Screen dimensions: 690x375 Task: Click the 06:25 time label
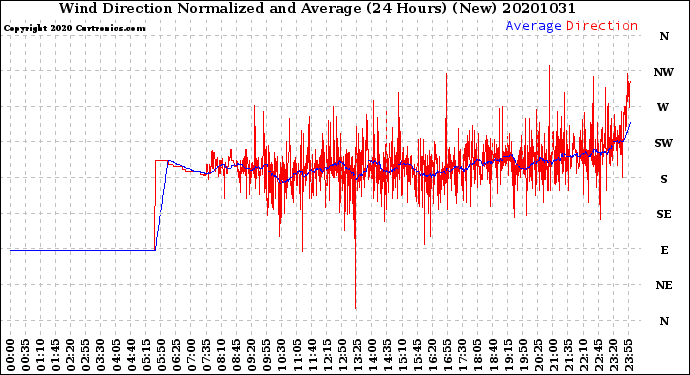(x=176, y=355)
